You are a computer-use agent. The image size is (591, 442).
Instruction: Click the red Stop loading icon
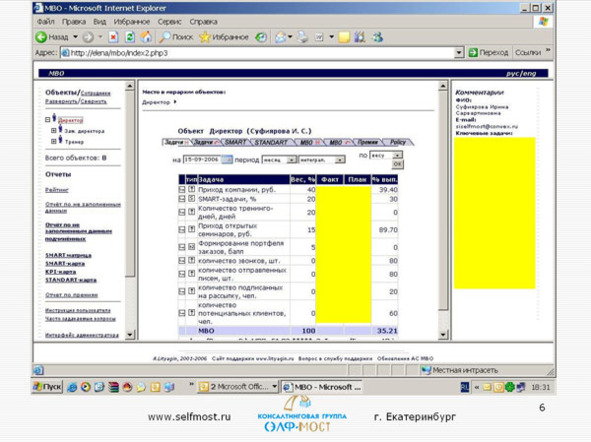113,37
